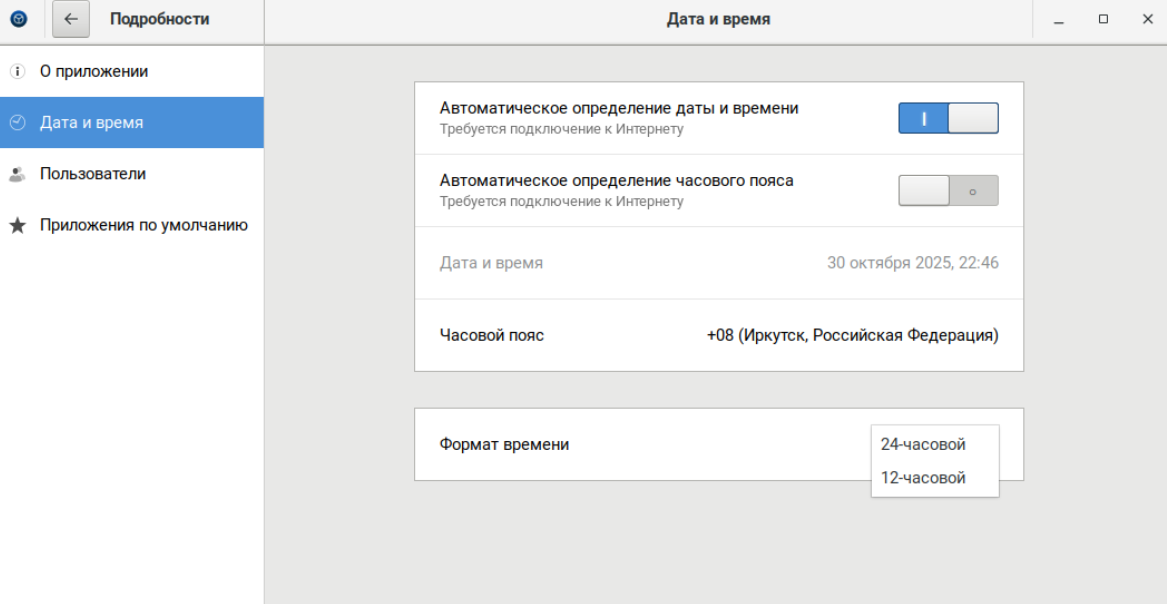Click the back arrow button in header
Image resolution: width=1167 pixels, height=604 pixels.
point(71,19)
